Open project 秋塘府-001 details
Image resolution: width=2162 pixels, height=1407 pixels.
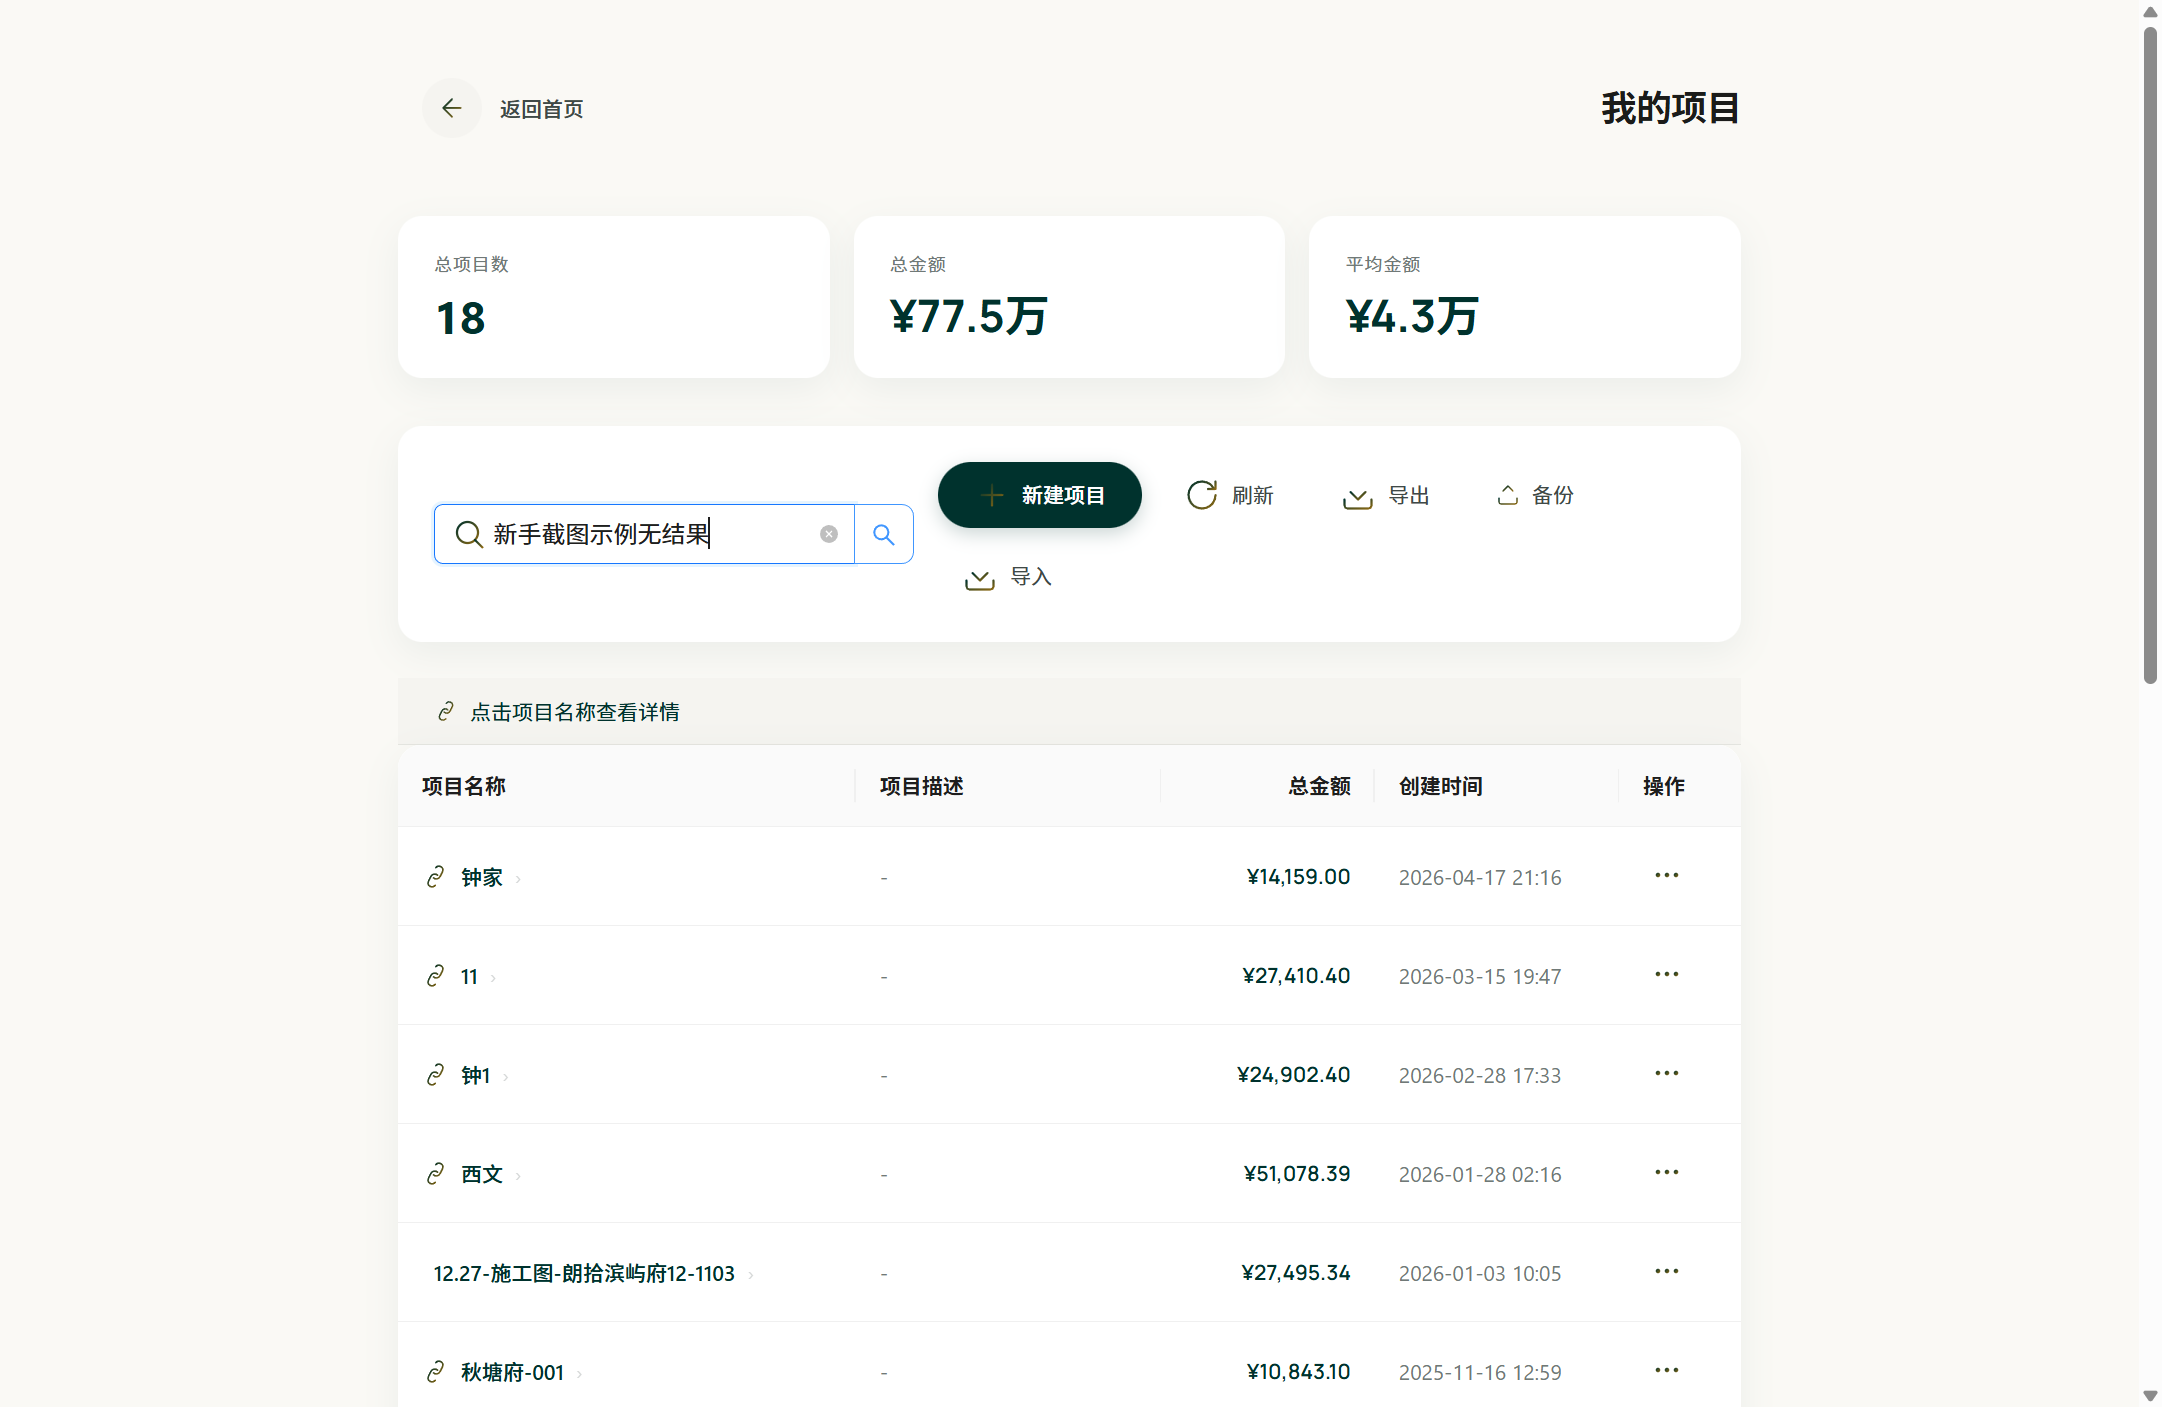[512, 1372]
